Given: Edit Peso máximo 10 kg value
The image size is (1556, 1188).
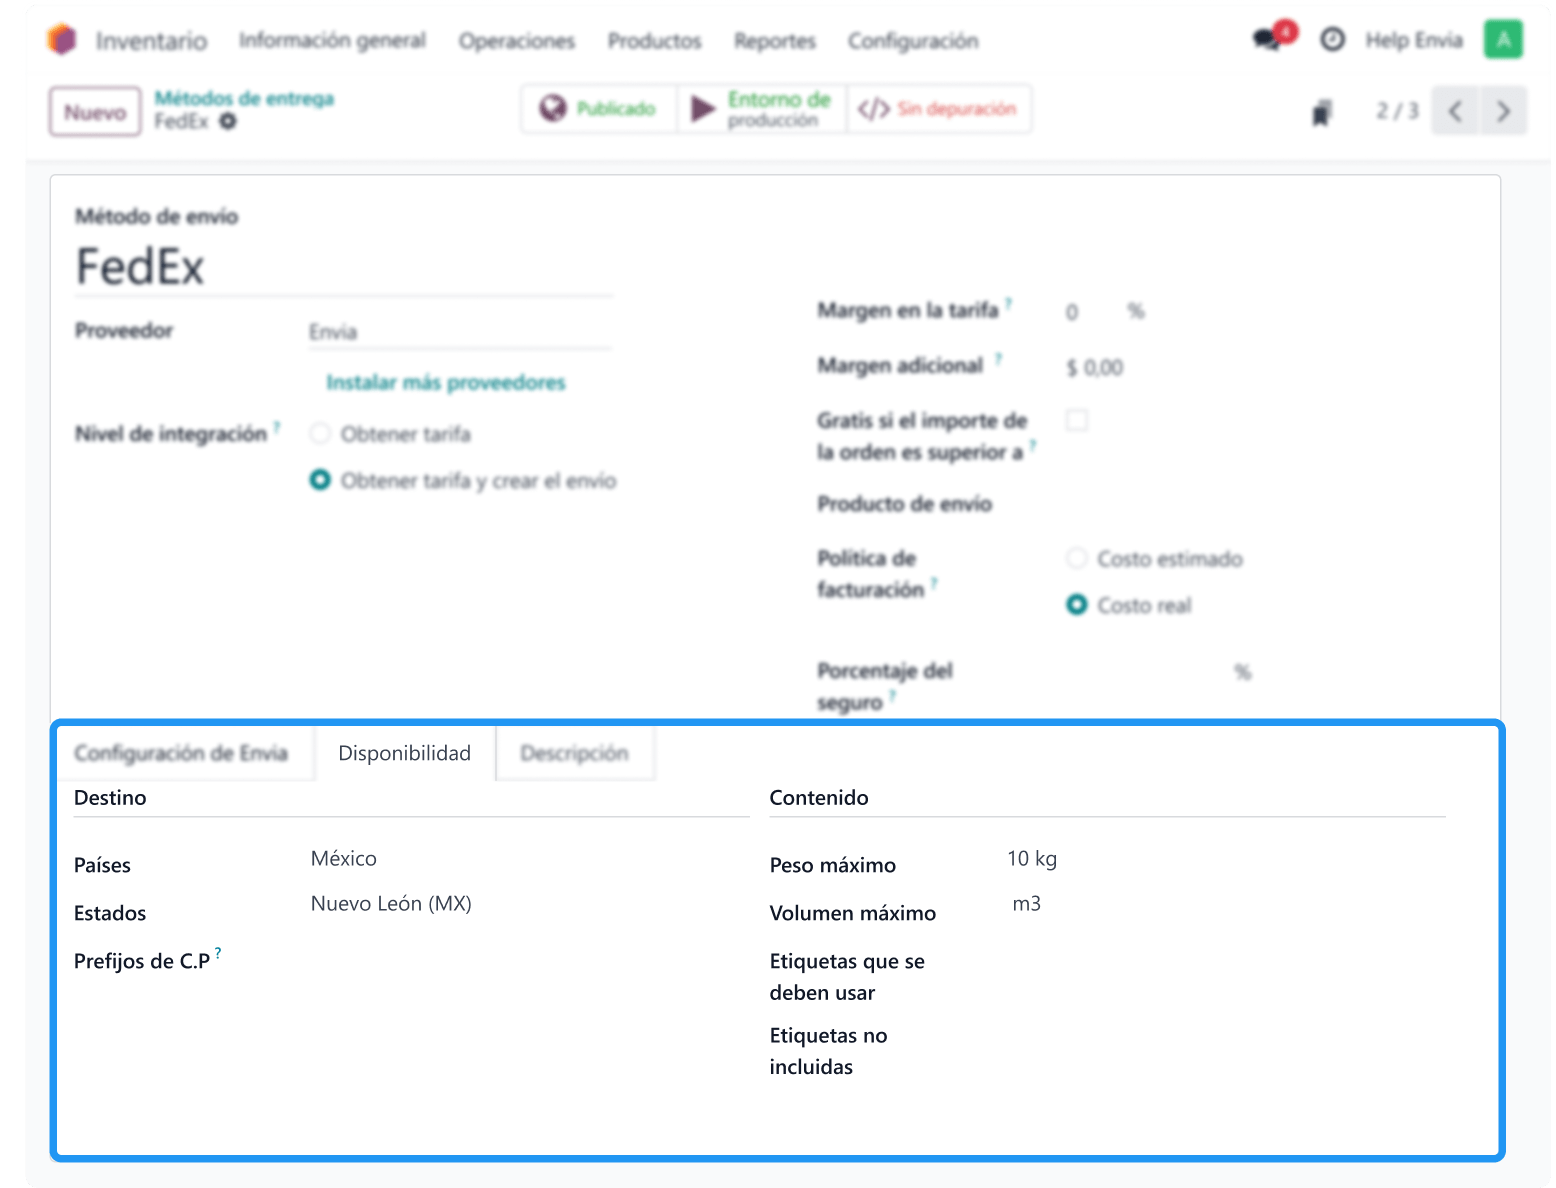Looking at the screenshot, I should coord(1032,859).
